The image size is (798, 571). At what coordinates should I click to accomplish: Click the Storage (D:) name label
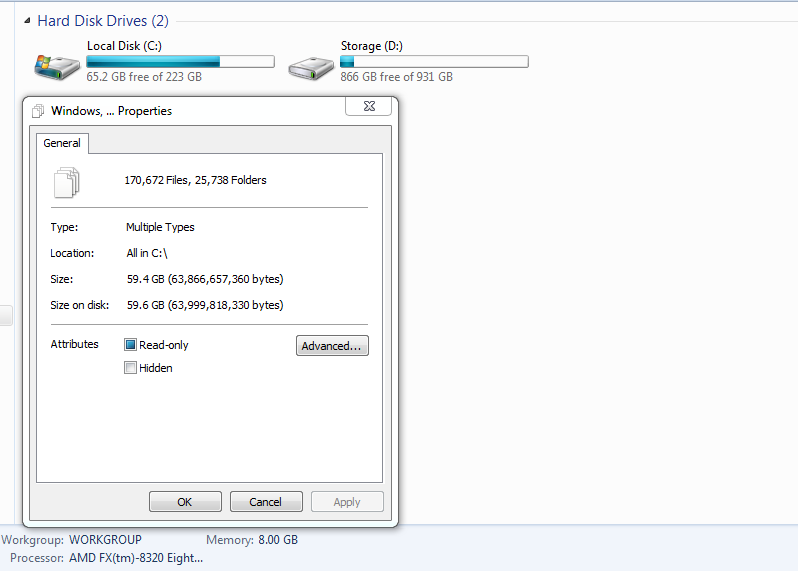click(x=372, y=46)
